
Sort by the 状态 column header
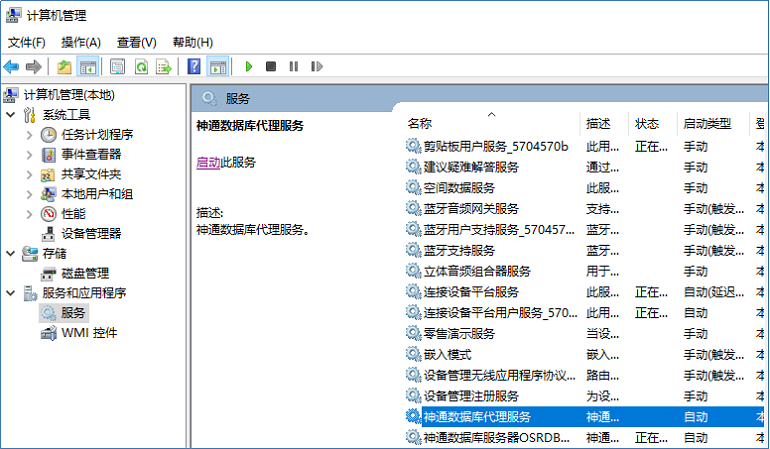(x=646, y=124)
